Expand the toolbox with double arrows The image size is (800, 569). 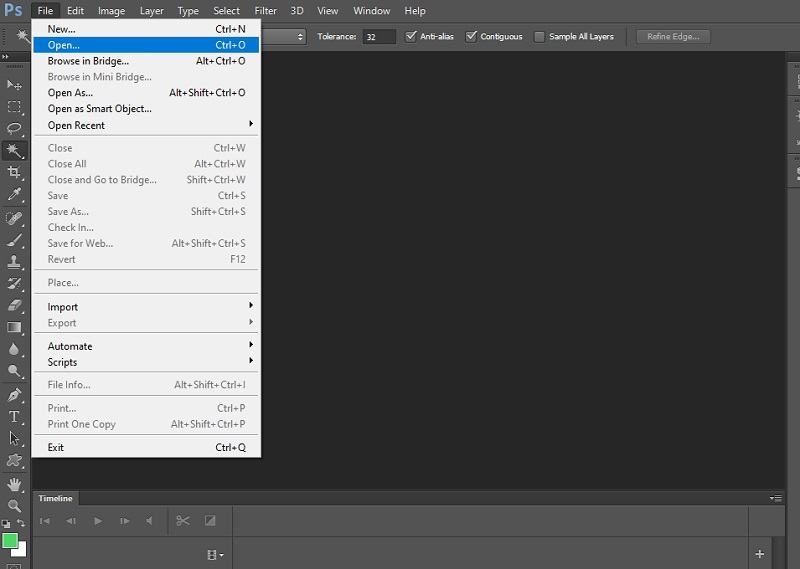coord(5,57)
